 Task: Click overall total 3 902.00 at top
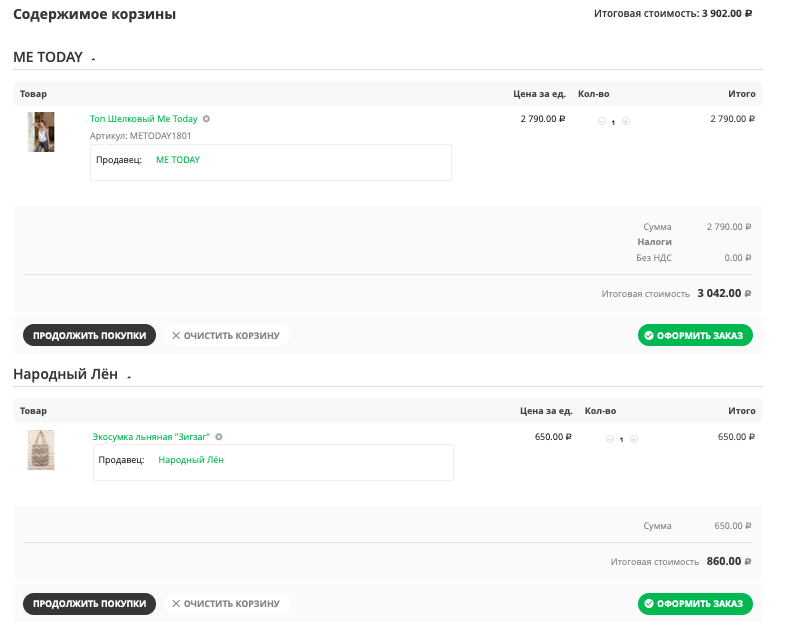[x=727, y=14]
